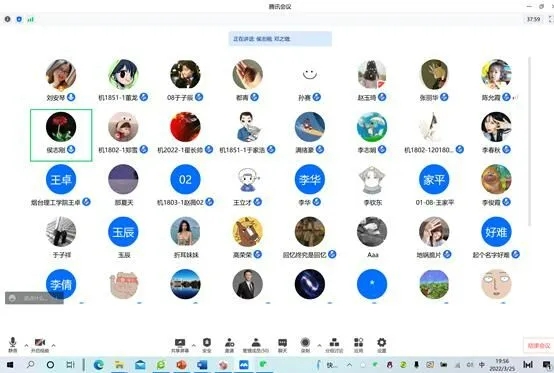Image resolution: width=554 pixels, height=373 pixels.
Task: Open the security shield menu
Action: point(207,345)
